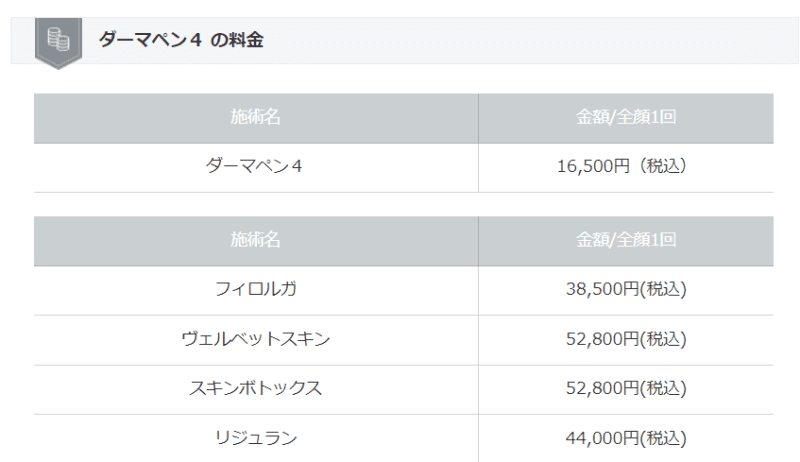This screenshot has height=462, width=800.
Task: Click the ヴェルベットスキン 52,800円(税込) price
Action: pyautogui.click(x=626, y=339)
